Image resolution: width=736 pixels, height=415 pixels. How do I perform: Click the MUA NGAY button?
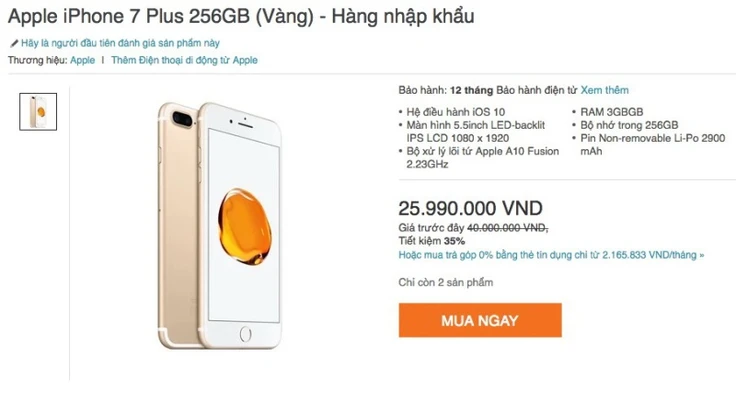(480, 320)
